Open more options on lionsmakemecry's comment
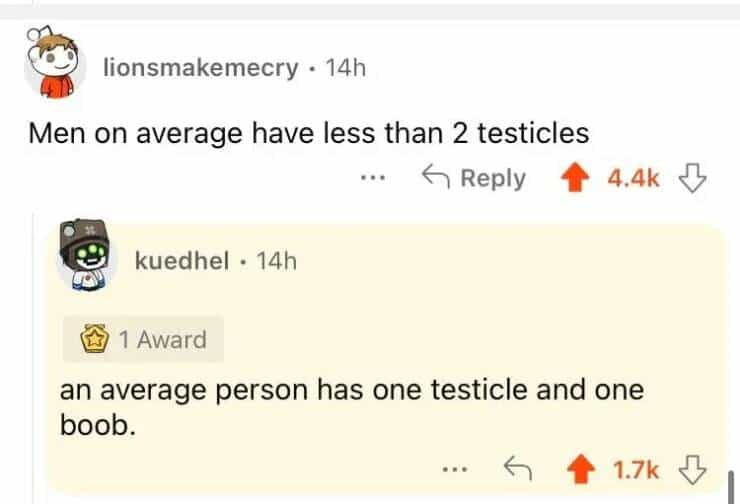This screenshot has height=504, width=740. [373, 178]
